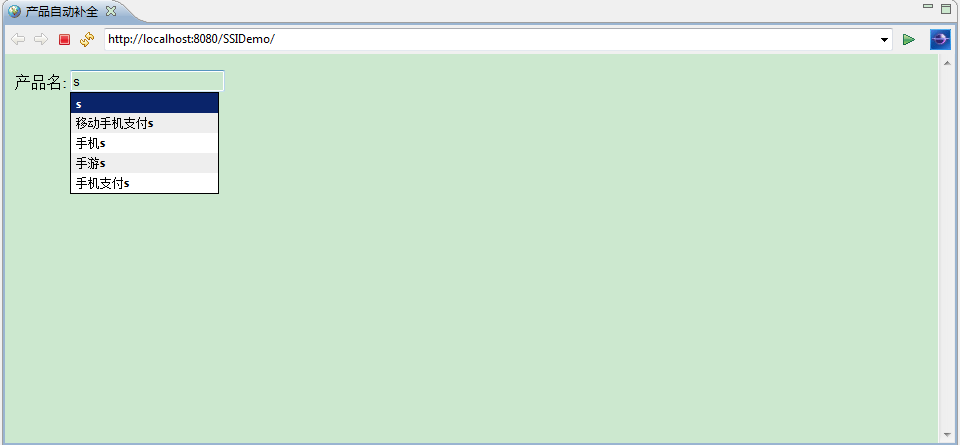Close the 产品自动补全 tab with its X

point(111,11)
